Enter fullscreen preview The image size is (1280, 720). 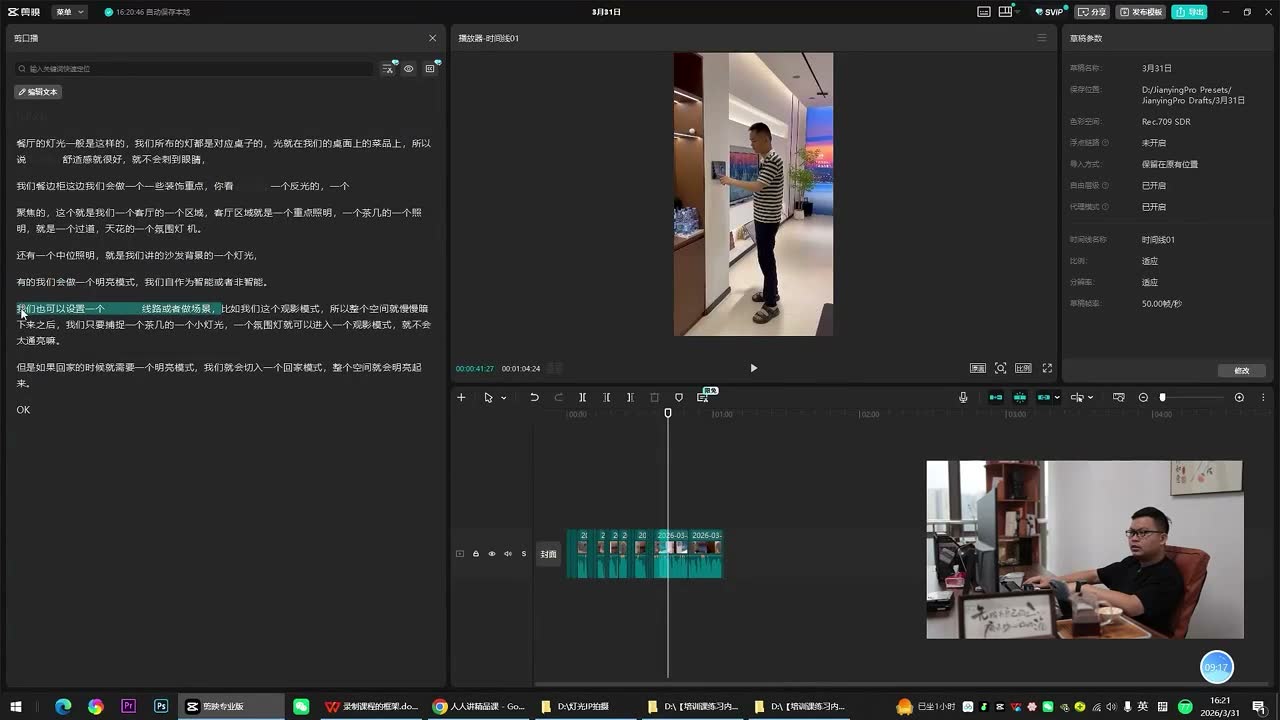1047,368
